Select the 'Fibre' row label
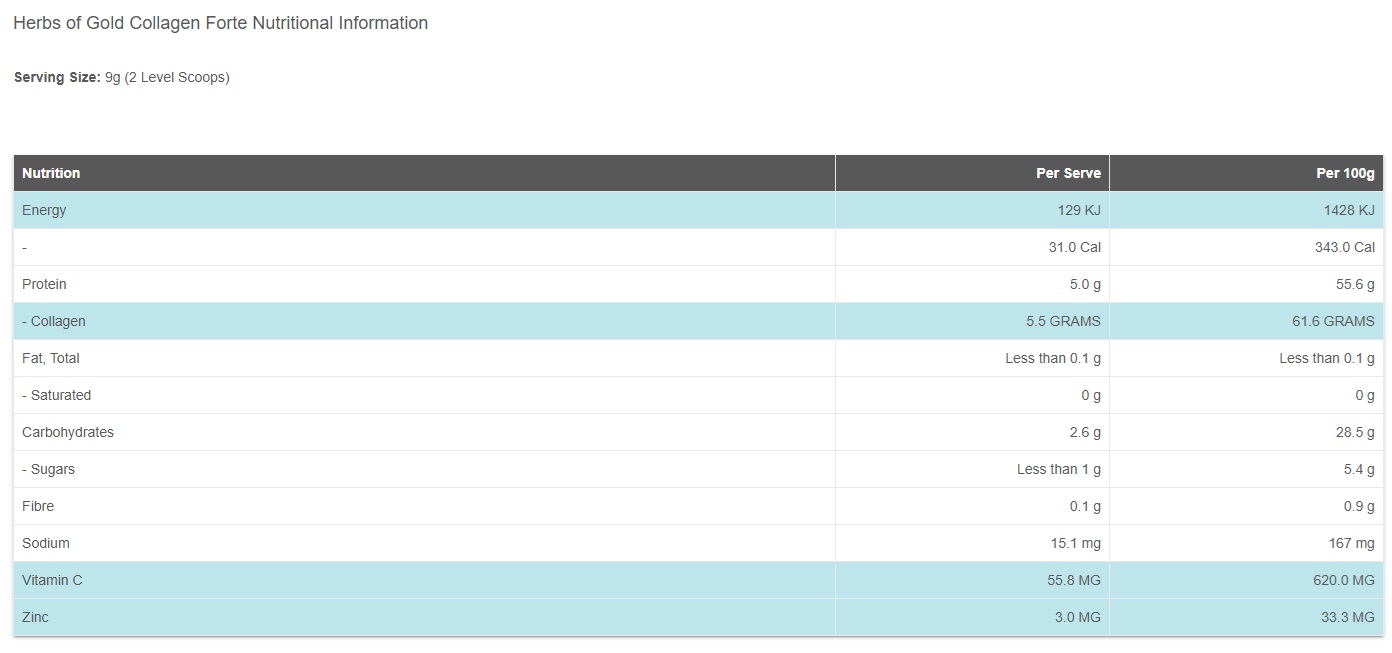The width and height of the screenshot is (1392, 653). coord(38,506)
